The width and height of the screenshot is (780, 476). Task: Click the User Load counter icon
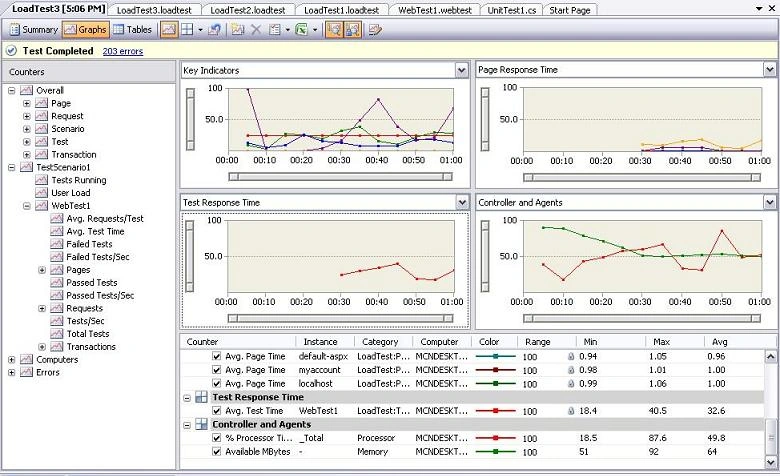pyautogui.click(x=42, y=193)
